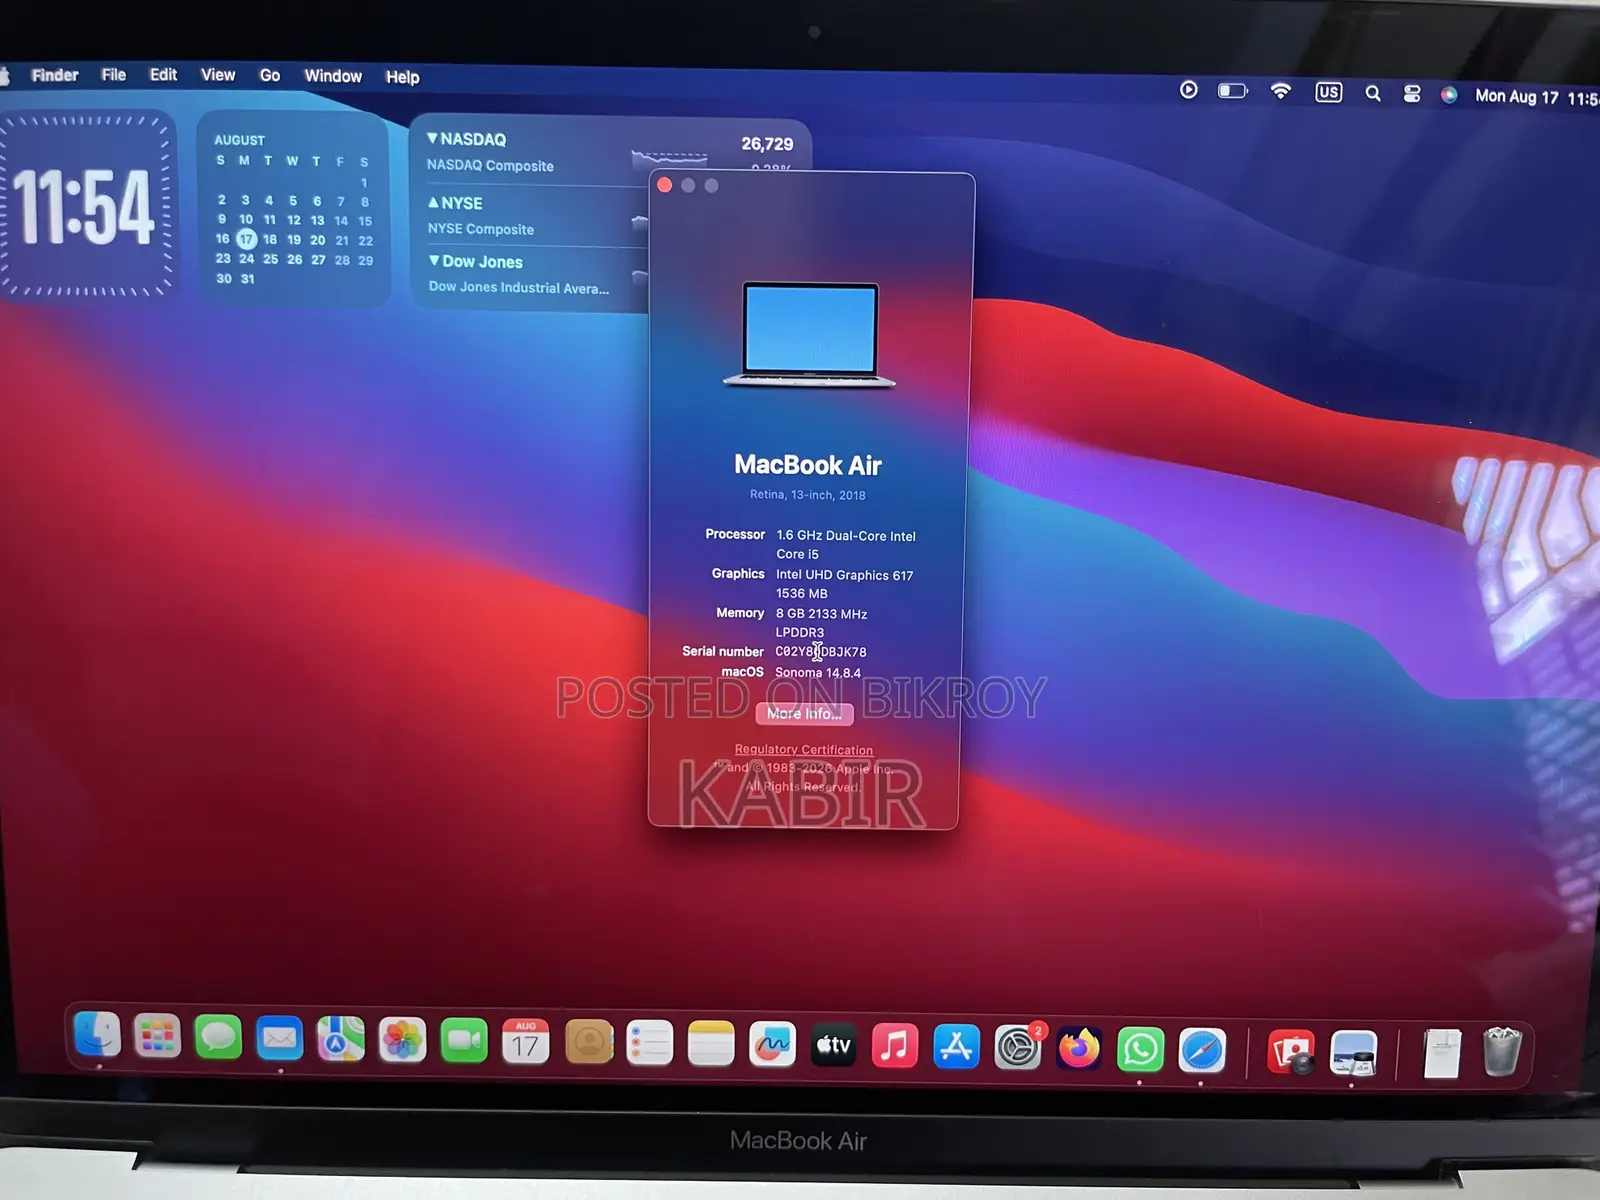Click the 26,729 NASDAQ price value
The width and height of the screenshot is (1600, 1200).
point(767,144)
